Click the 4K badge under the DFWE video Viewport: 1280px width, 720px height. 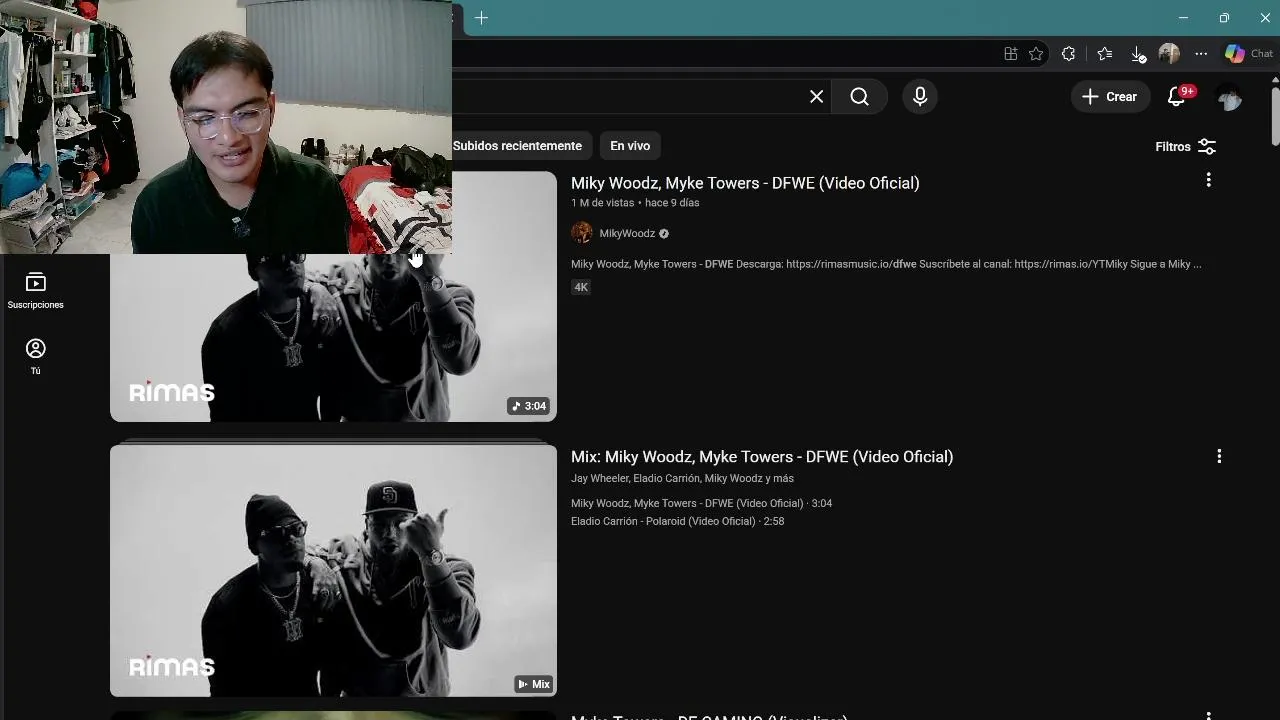point(581,287)
